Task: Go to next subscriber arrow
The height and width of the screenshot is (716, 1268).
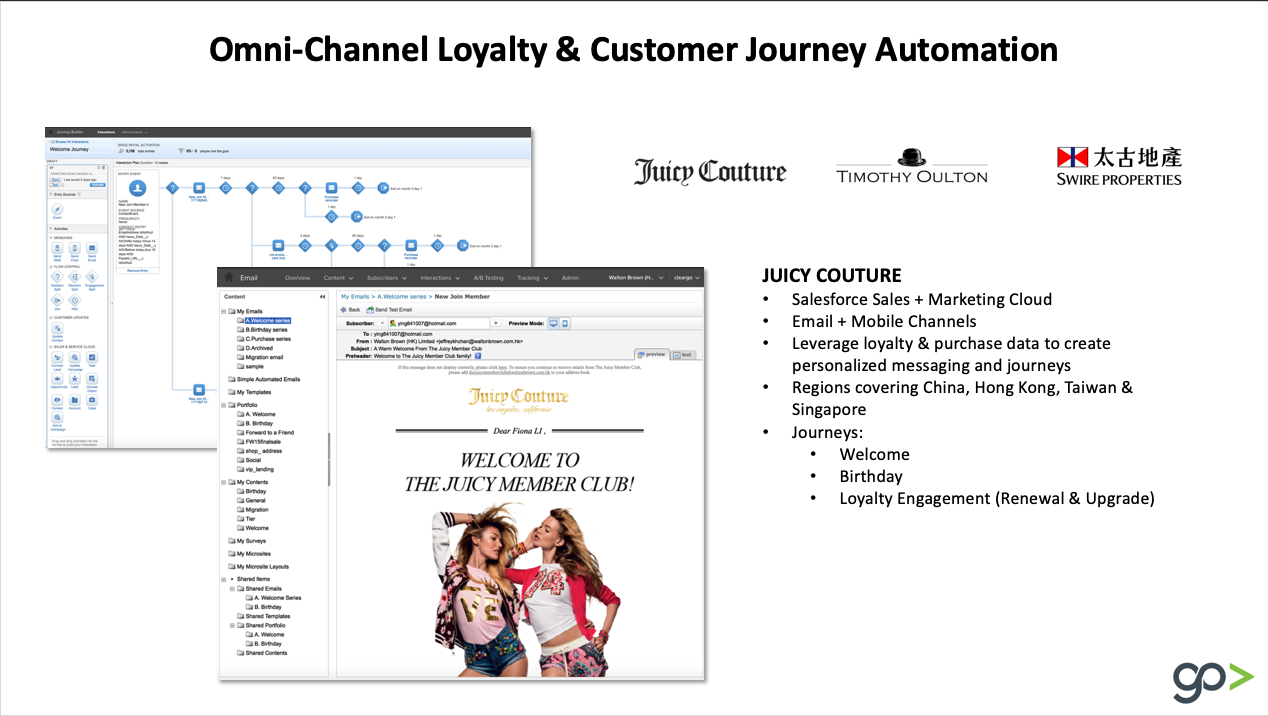Action: pos(495,323)
